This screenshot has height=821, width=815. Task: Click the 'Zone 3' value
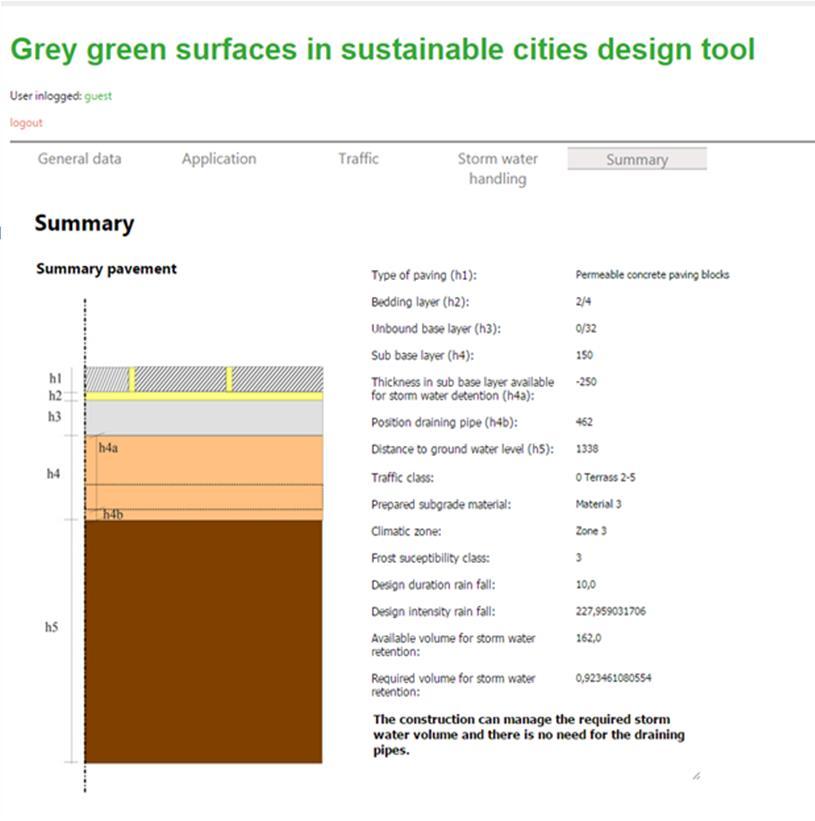591,531
